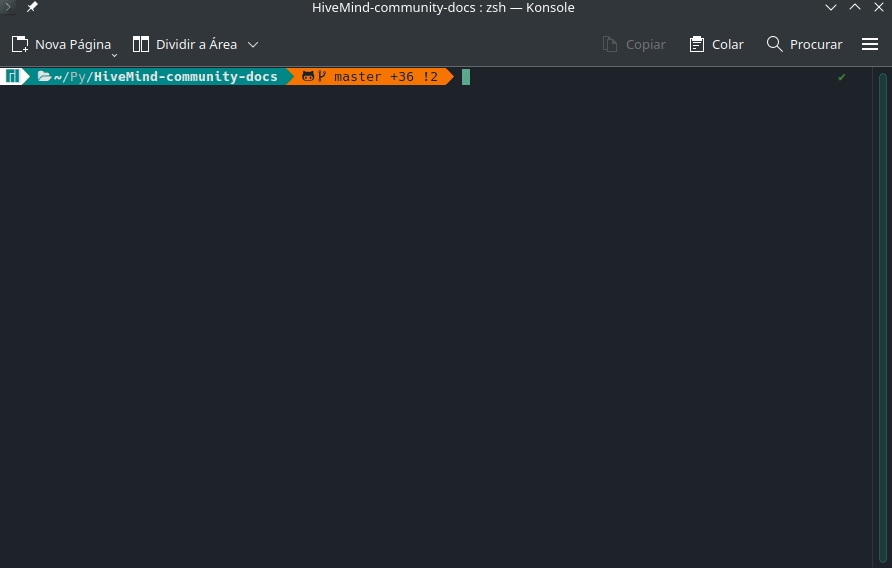
Task: Click the folder icon in the prompt
Action: click(44, 76)
